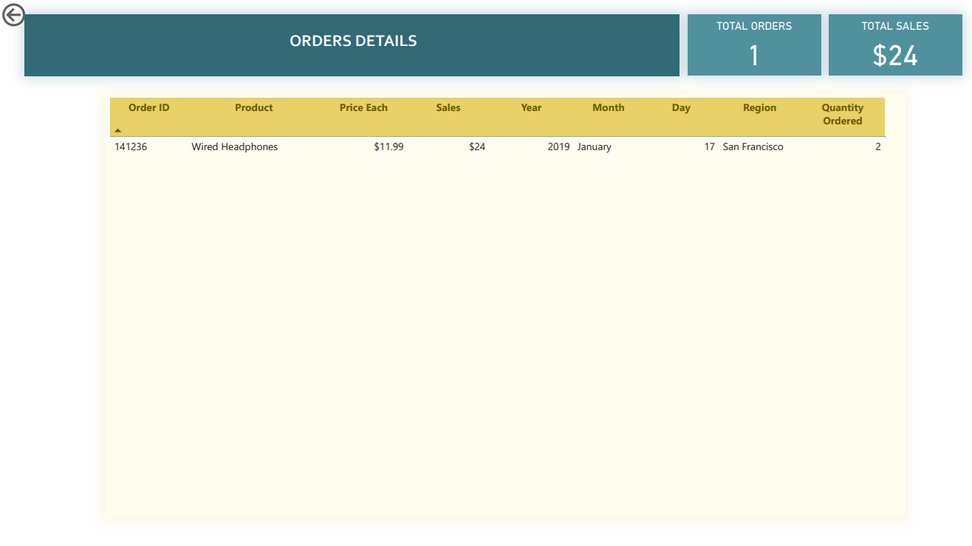Click the Region column header
Screen dimensions: 972x546
[x=759, y=108]
